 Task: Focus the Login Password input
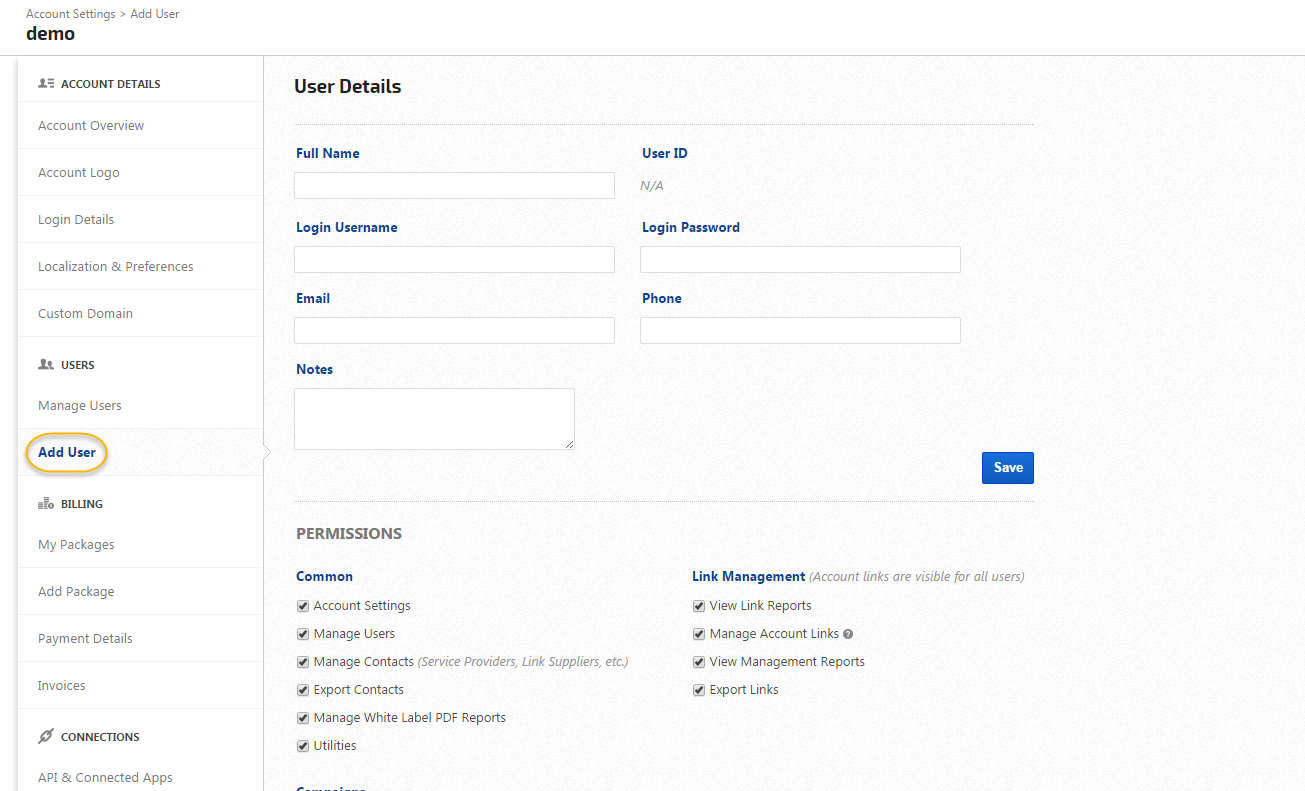click(x=800, y=260)
